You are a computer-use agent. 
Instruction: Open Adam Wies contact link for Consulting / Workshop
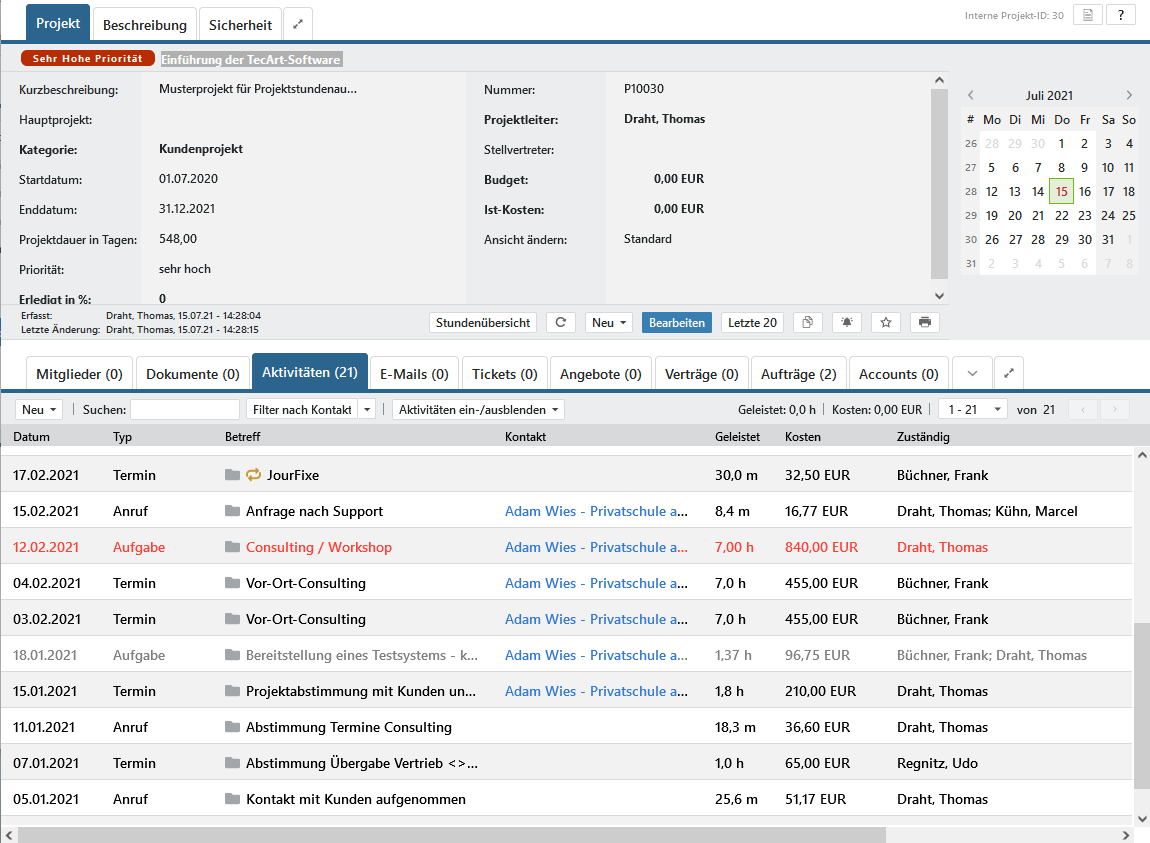point(596,547)
